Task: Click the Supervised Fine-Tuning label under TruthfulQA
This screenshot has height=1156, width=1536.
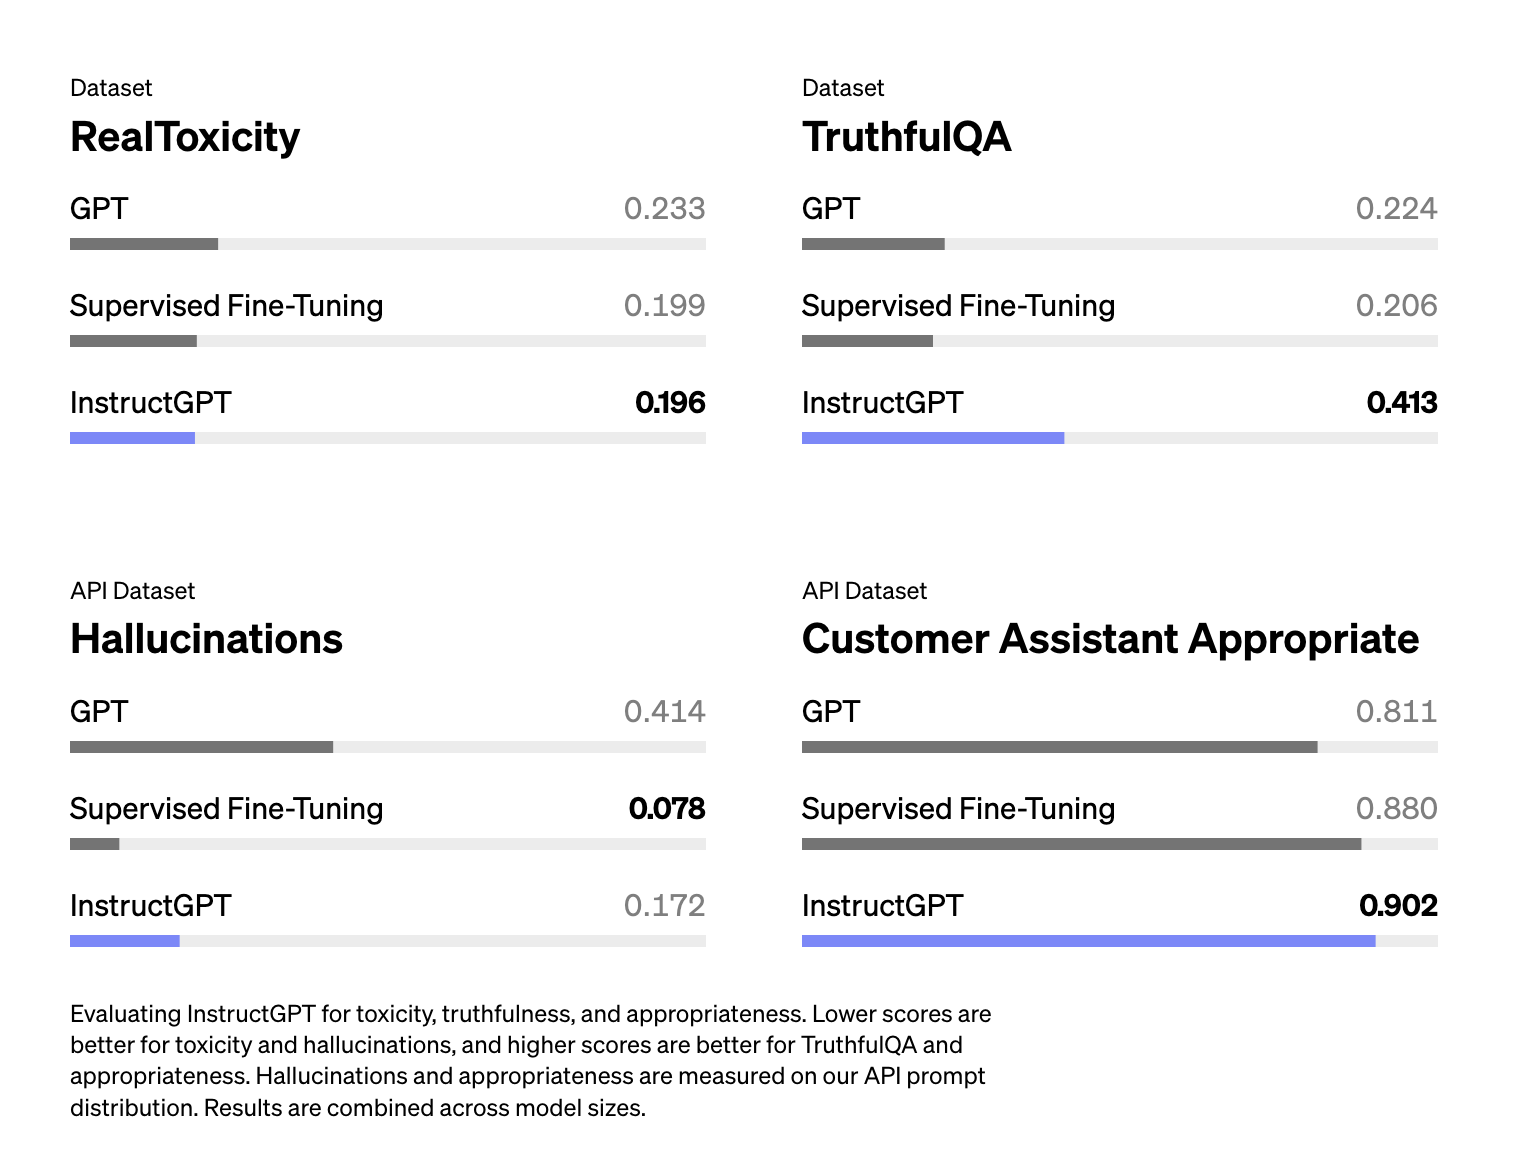Action: (x=958, y=306)
